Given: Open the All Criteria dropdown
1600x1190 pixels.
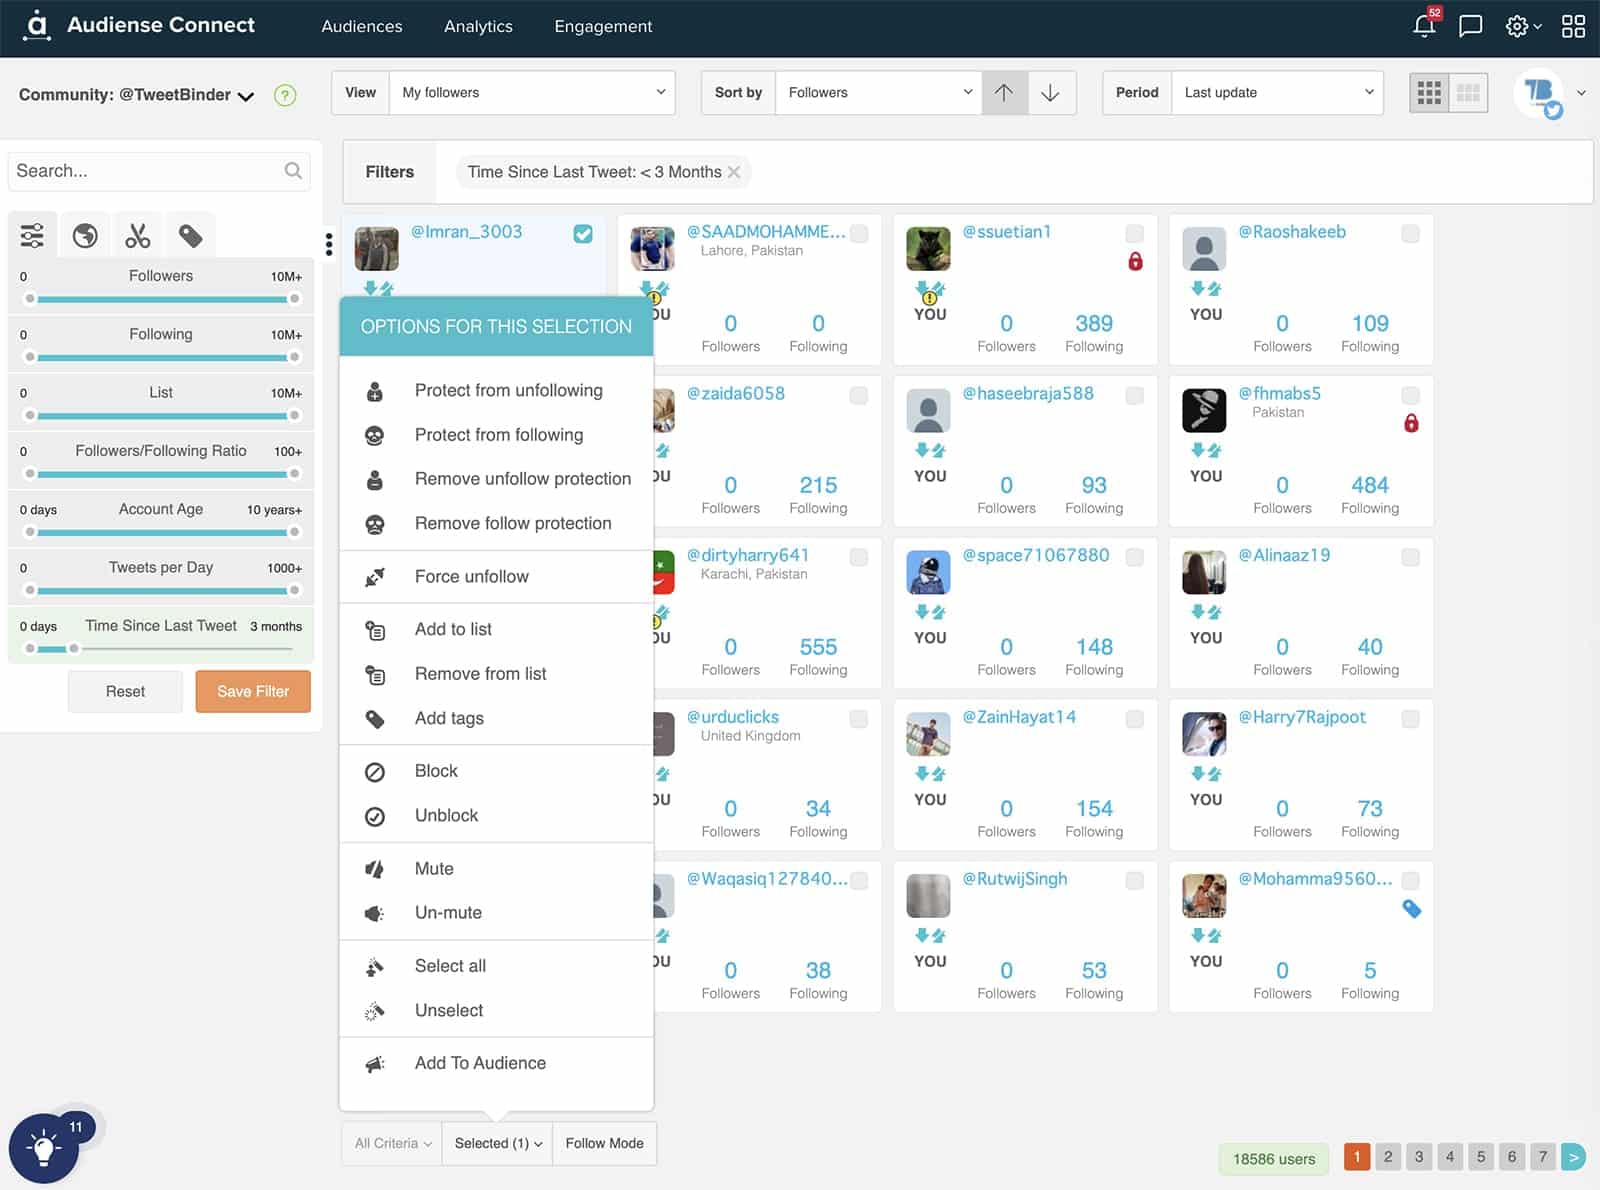Looking at the screenshot, I should (393, 1143).
